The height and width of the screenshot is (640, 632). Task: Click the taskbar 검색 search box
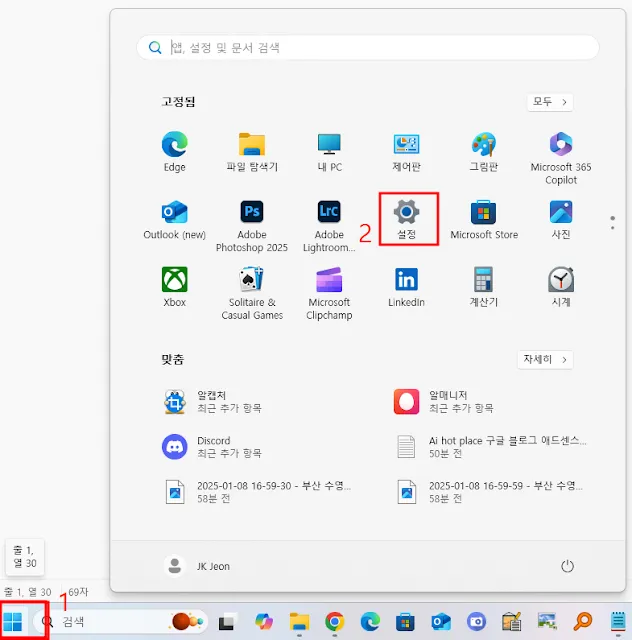(x=121, y=622)
